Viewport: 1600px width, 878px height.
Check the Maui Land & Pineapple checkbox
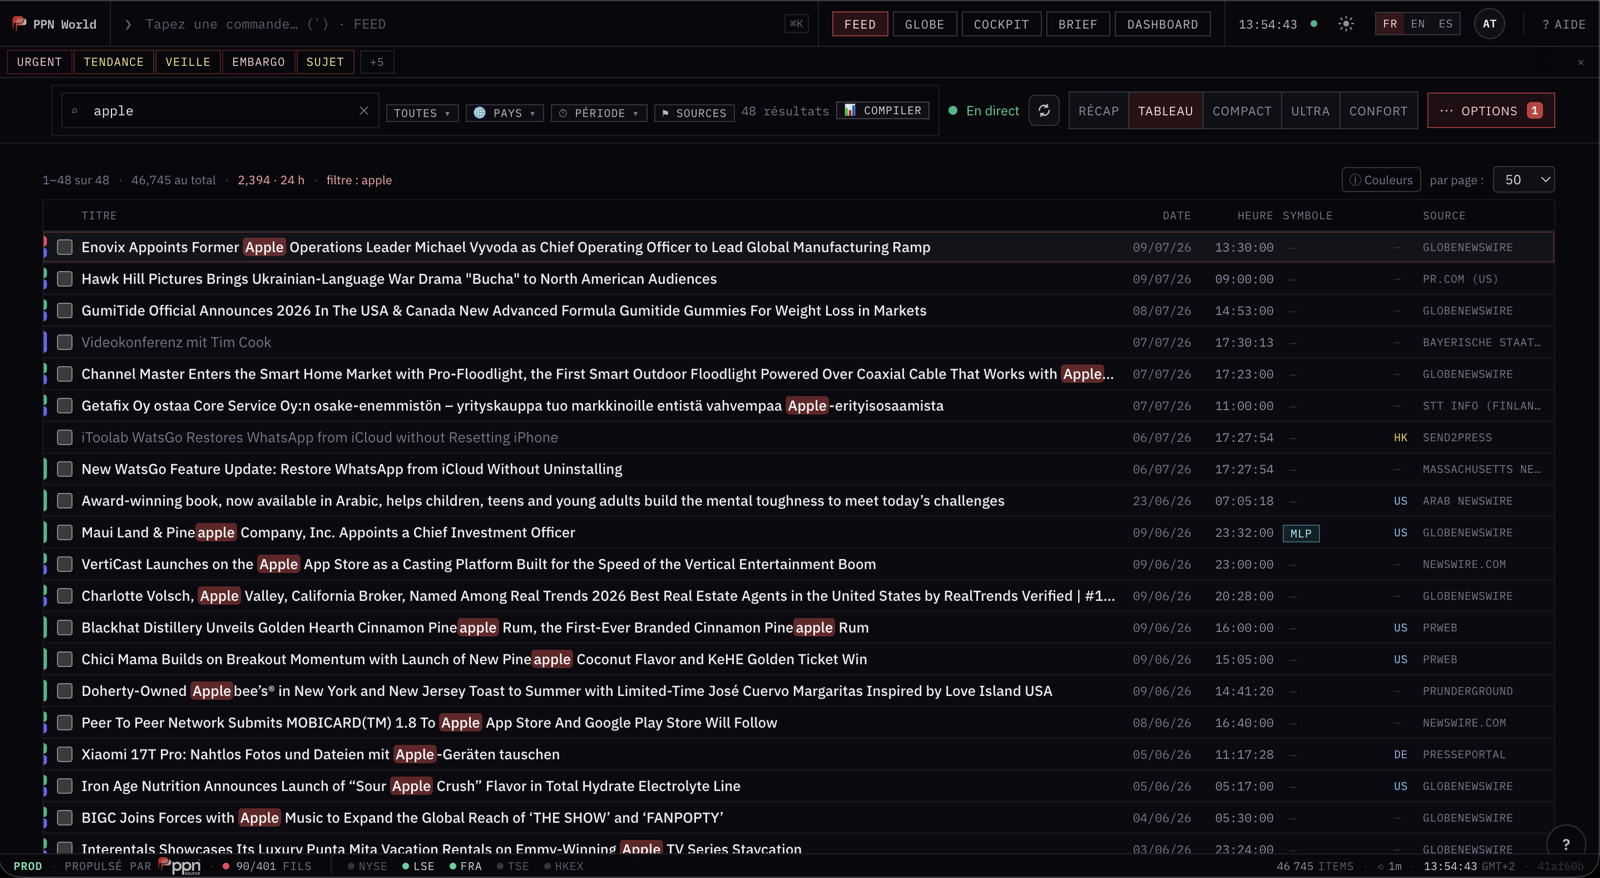point(65,533)
